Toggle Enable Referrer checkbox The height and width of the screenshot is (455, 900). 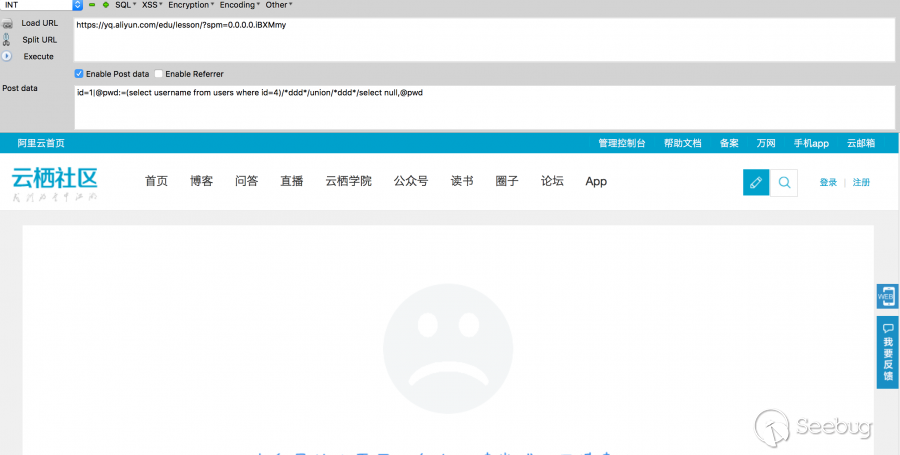pyautogui.click(x=158, y=73)
